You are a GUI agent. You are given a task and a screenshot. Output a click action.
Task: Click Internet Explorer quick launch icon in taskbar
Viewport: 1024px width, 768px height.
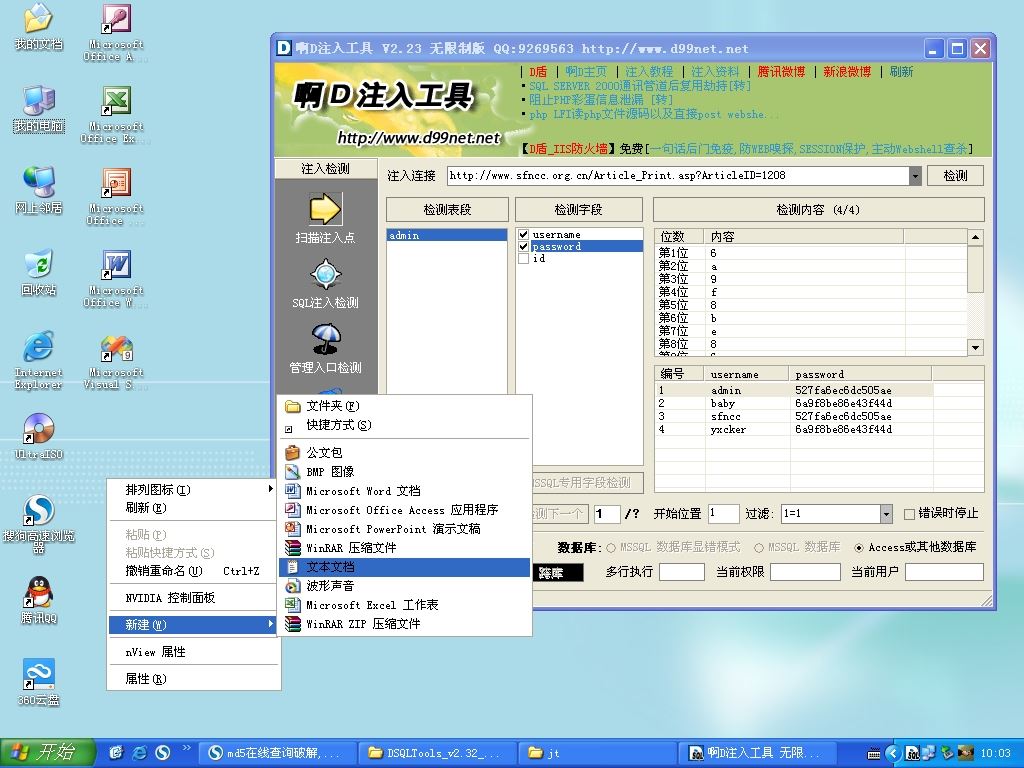[x=140, y=753]
